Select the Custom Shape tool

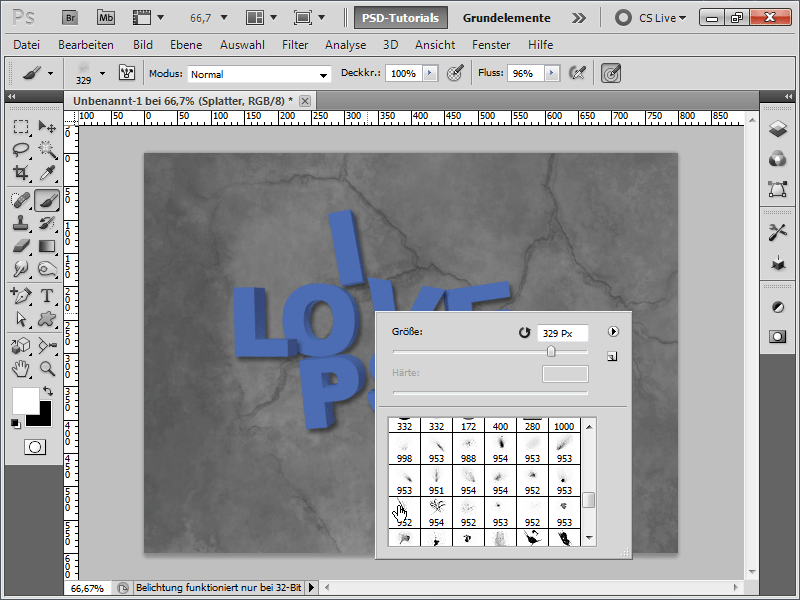tap(47, 319)
